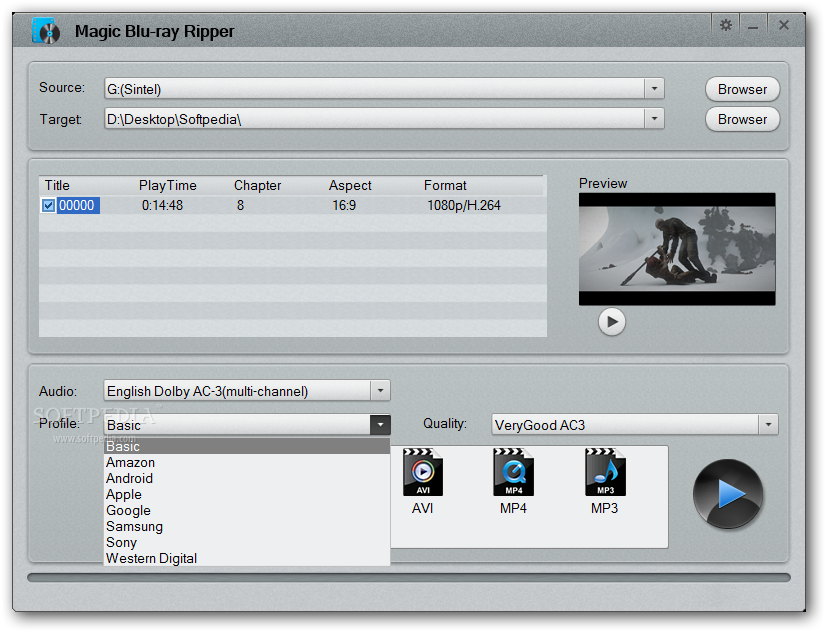Click the PlayTime column header
This screenshot has width=826, height=632.
pyautogui.click(x=168, y=185)
